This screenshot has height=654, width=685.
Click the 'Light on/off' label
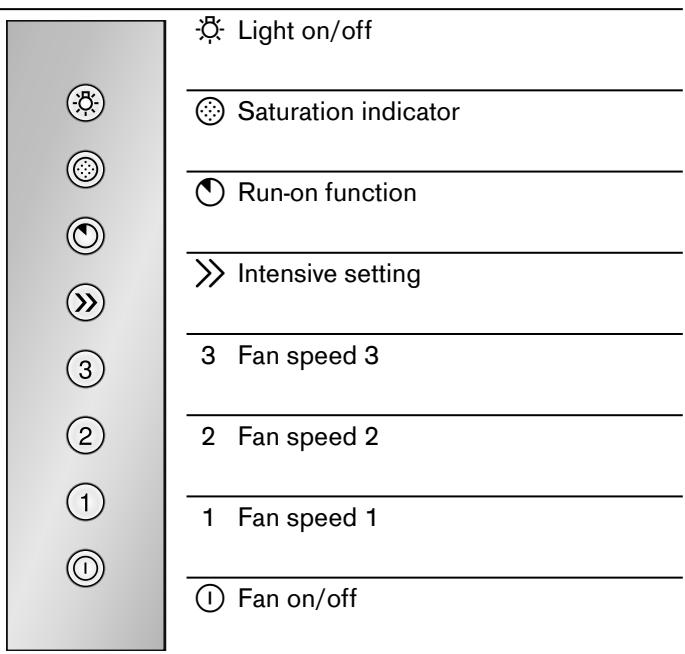pos(305,31)
